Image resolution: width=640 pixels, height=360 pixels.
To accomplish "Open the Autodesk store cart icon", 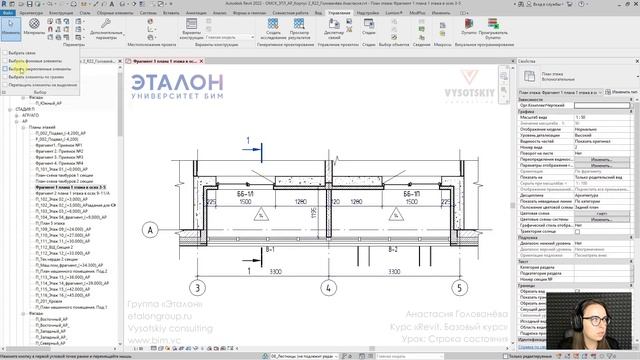I will pos(570,4).
